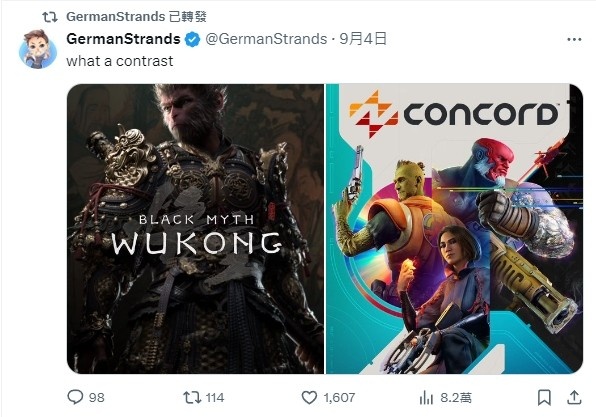Image resolution: width=596 pixels, height=417 pixels.
Task: Click the retweet indicator icon at top
Action: 50,17
